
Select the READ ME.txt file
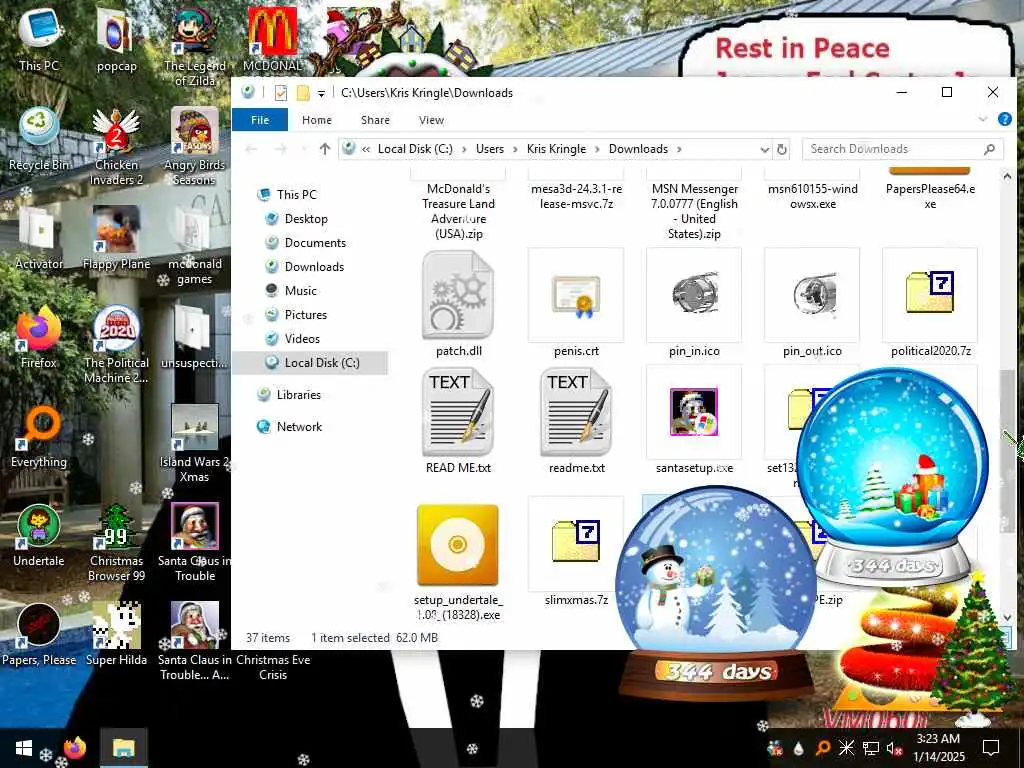[x=458, y=421]
